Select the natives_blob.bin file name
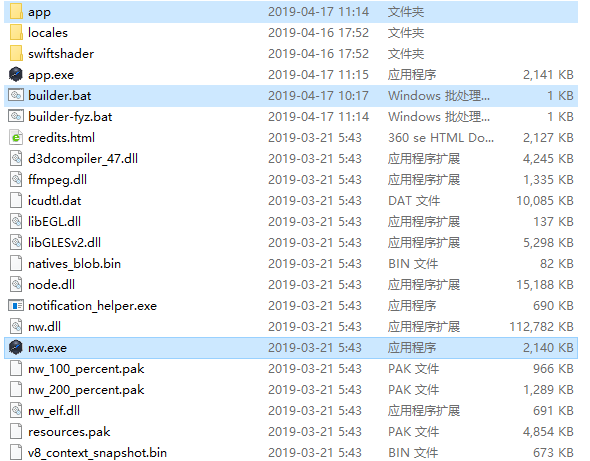Screen dimensions: 590x461 [74, 264]
